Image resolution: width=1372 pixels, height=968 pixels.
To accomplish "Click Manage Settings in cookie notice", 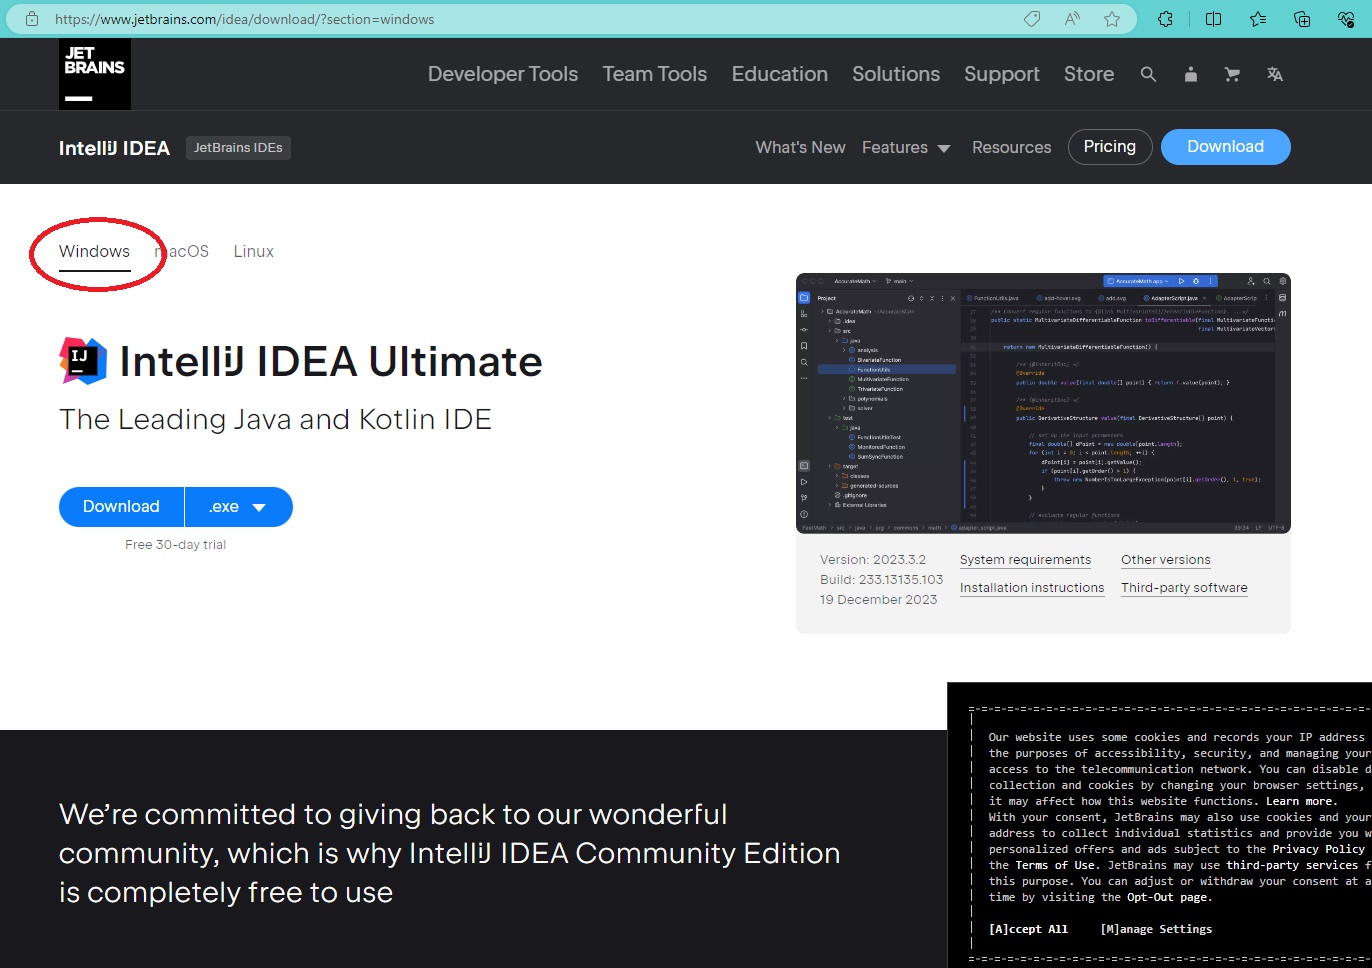I will pyautogui.click(x=1156, y=929).
